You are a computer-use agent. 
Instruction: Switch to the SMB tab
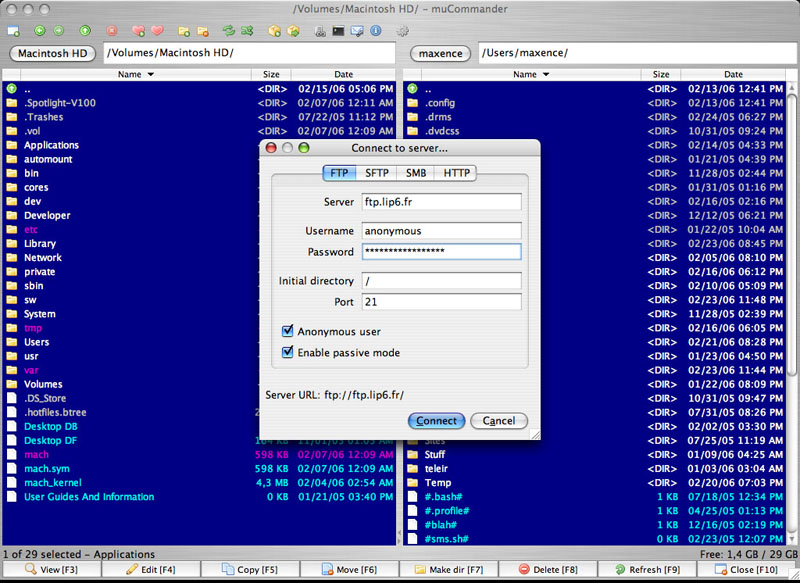tap(416, 173)
